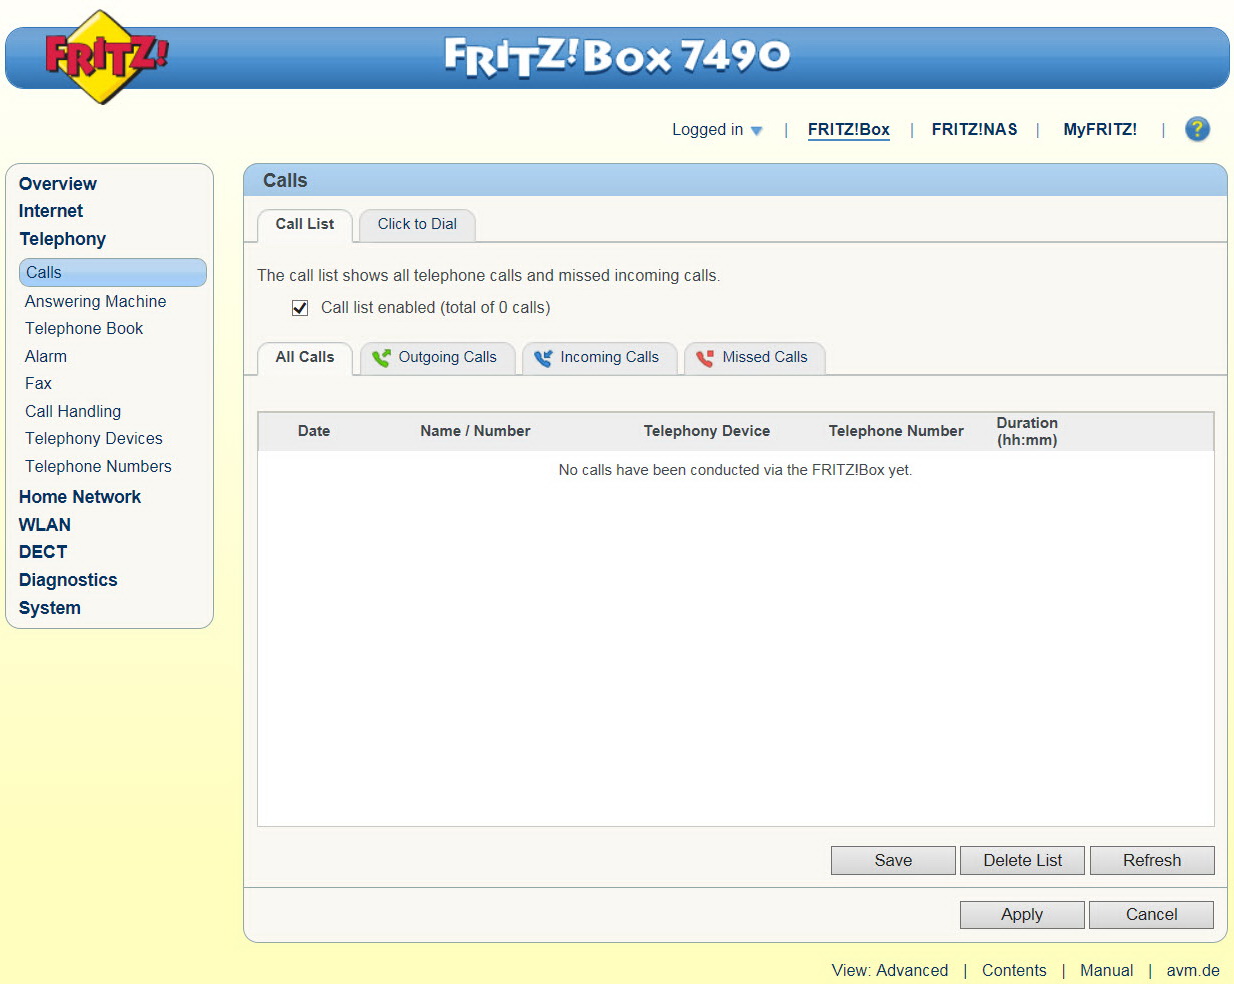This screenshot has width=1234, height=984.
Task: Open the Telephone Book page
Action: [x=84, y=328]
